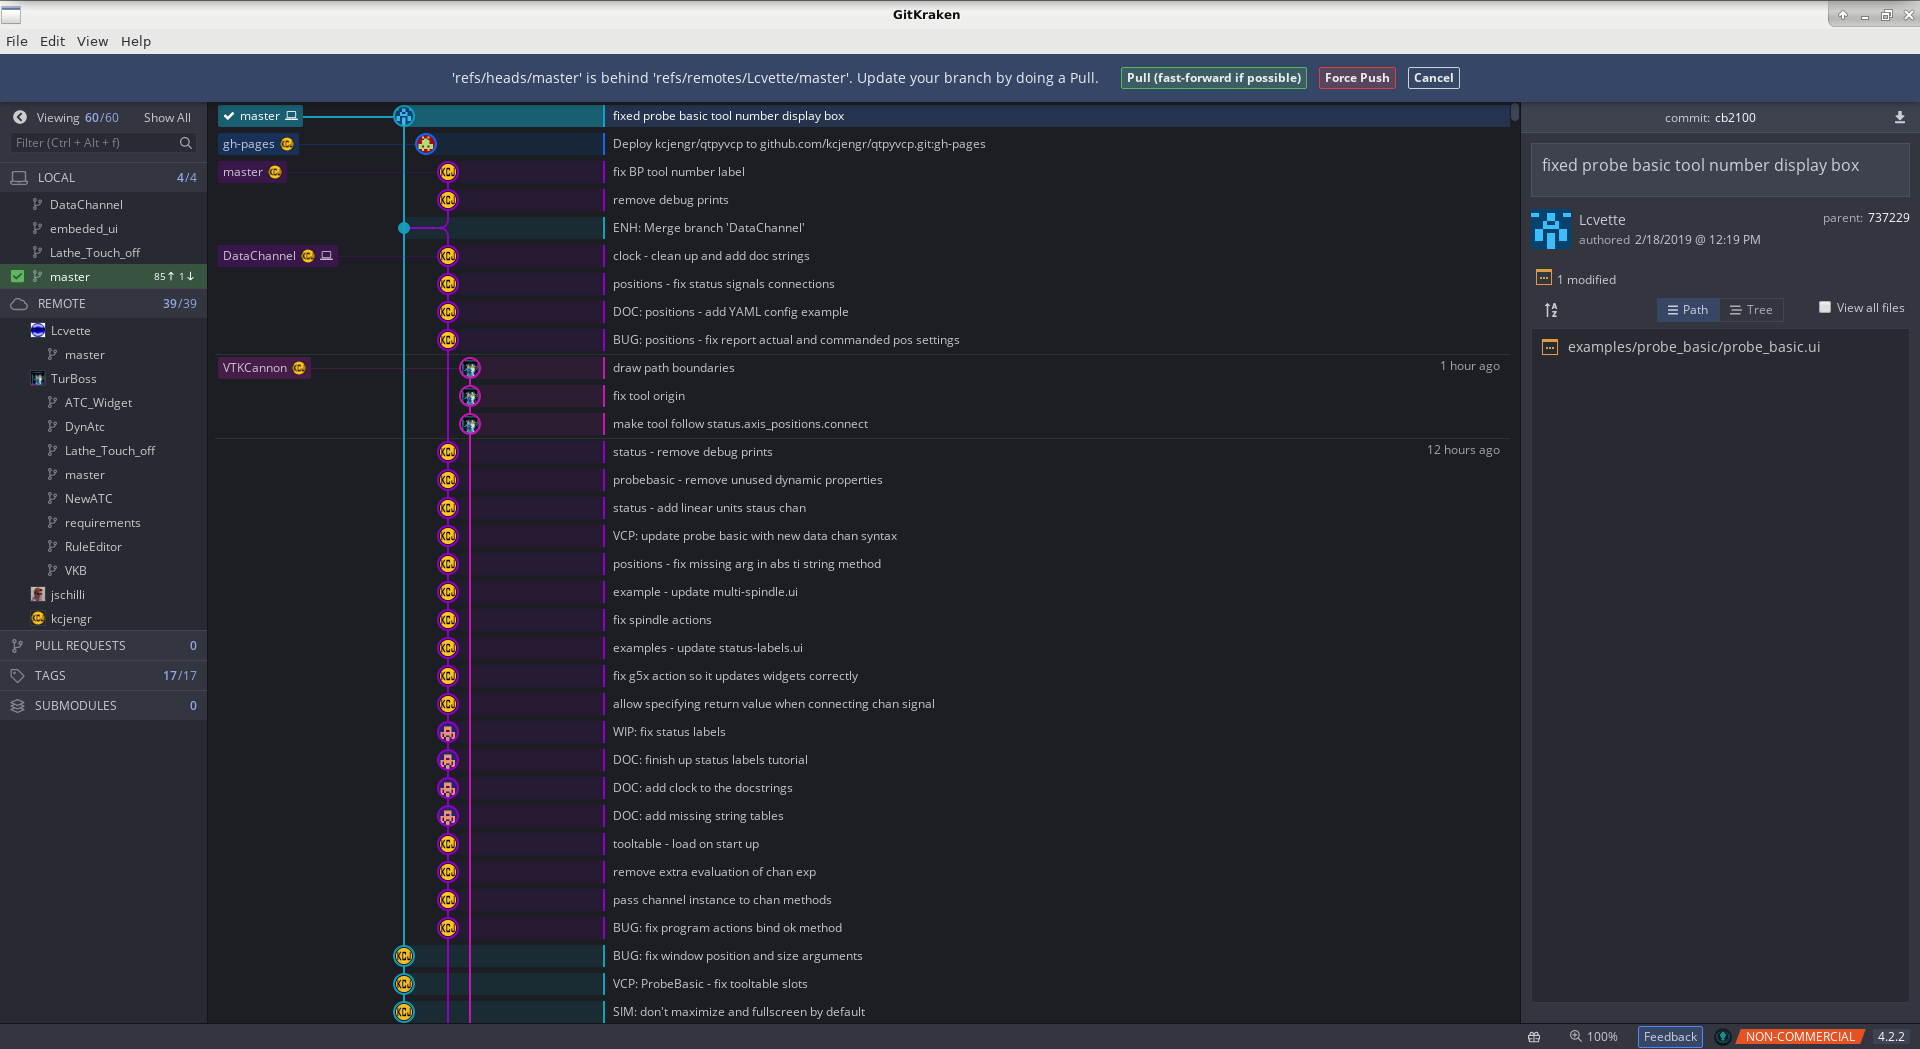
Task: Switch file list to Tree view
Action: 1751,310
